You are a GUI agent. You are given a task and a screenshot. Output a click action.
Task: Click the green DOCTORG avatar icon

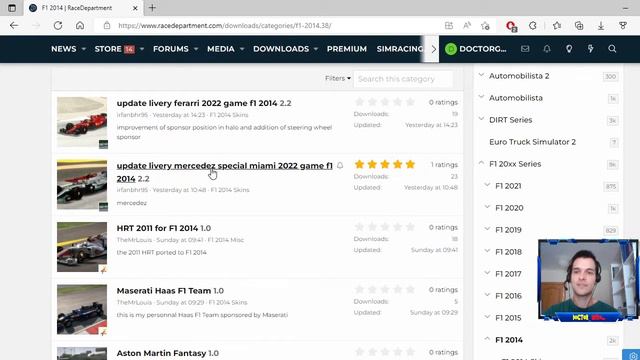tap(451, 49)
